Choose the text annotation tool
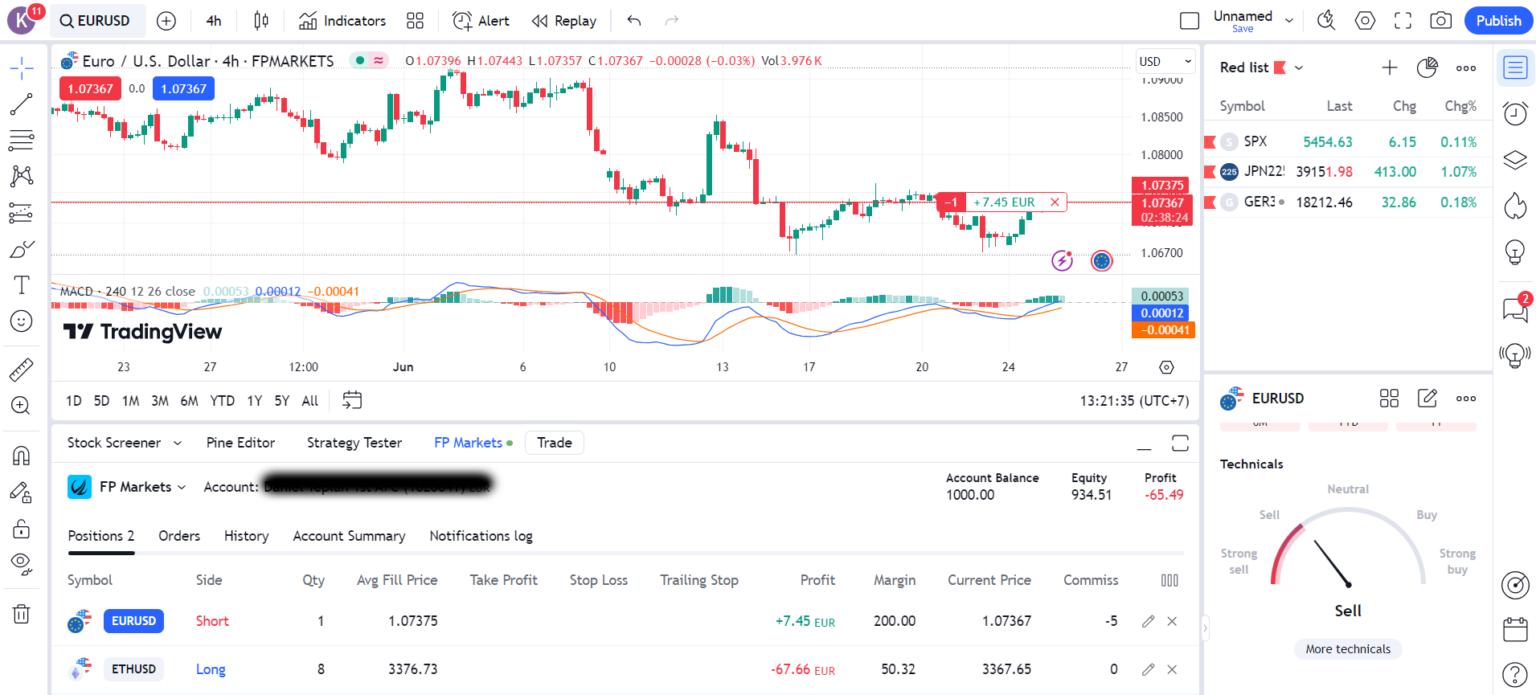The image size is (1536, 695). tap(21, 285)
